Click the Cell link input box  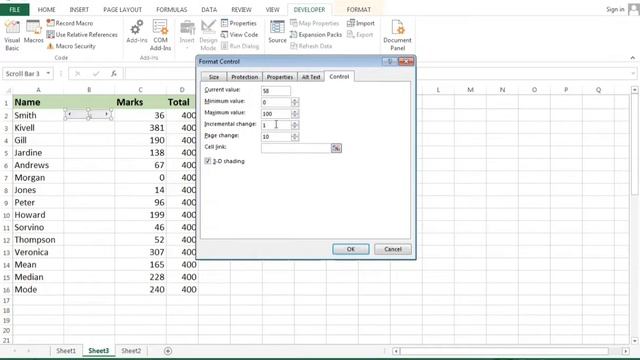coord(296,148)
